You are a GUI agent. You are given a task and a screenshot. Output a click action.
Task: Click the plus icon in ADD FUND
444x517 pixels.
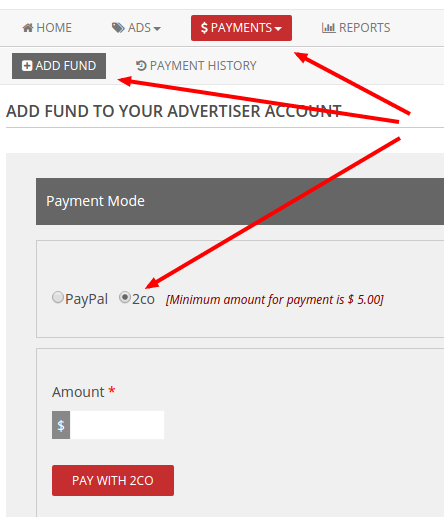[27, 66]
